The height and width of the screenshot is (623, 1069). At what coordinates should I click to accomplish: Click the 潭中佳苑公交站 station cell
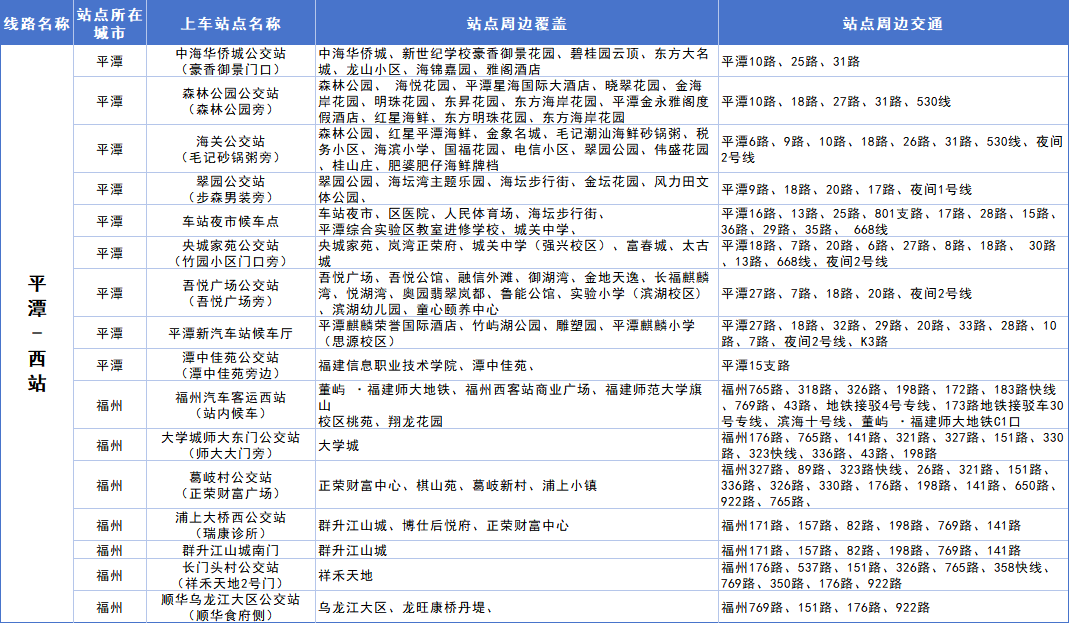click(x=231, y=365)
